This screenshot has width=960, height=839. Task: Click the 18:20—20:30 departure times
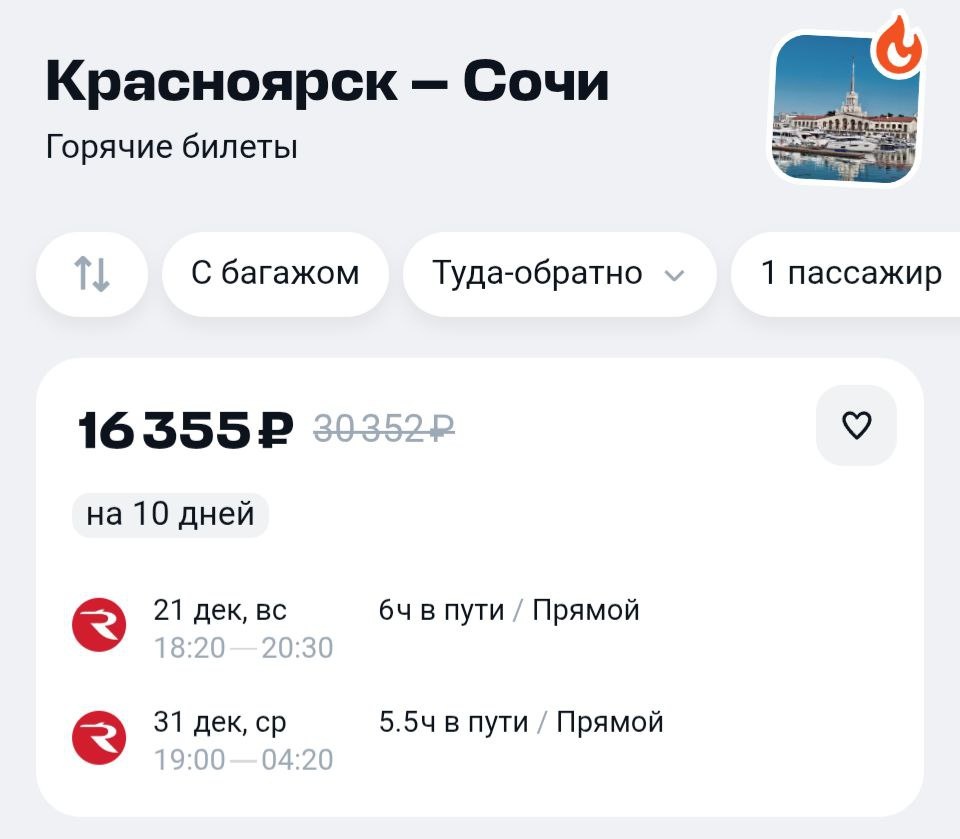(243, 648)
